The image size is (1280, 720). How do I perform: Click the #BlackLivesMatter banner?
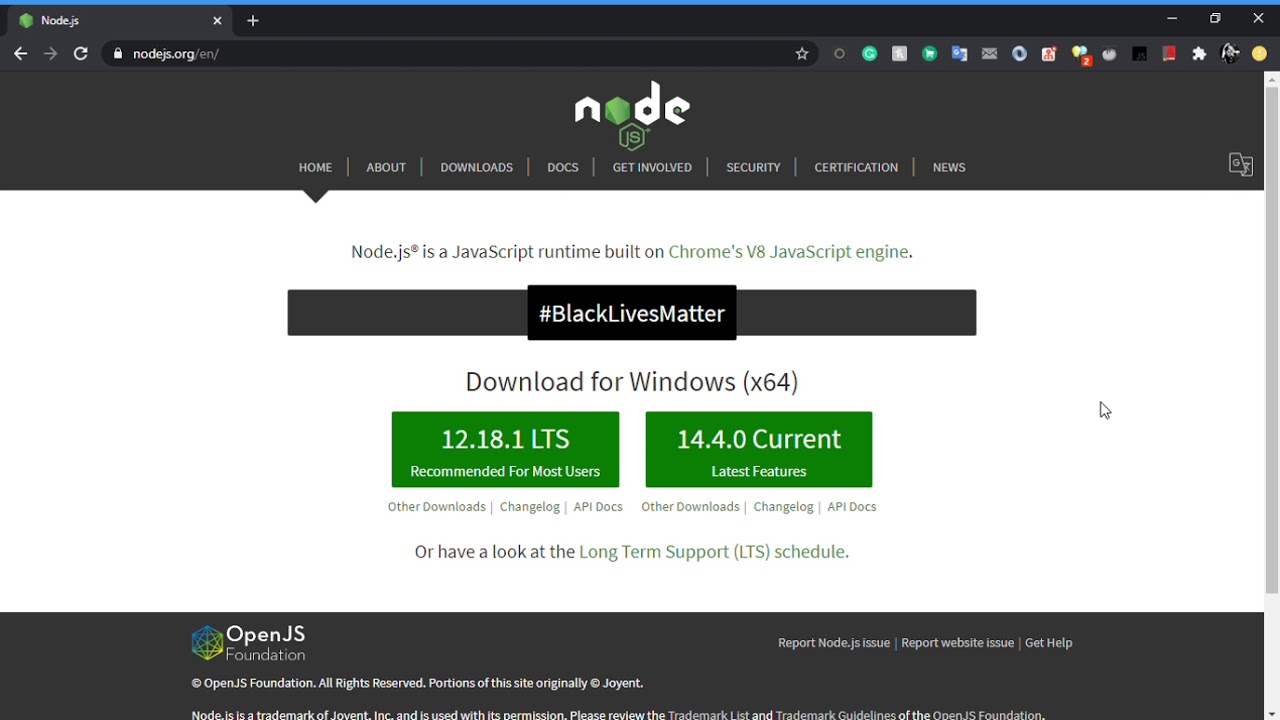click(632, 313)
